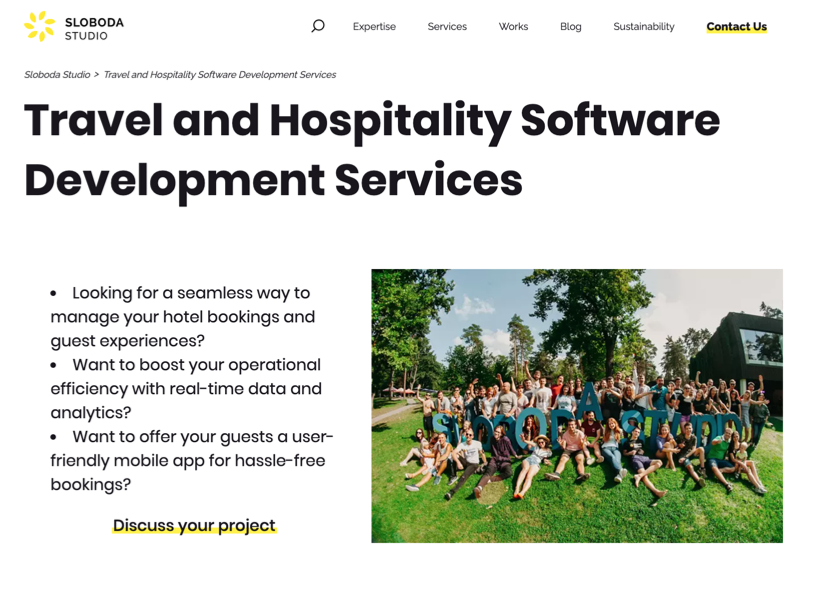Expand the Expertise navigation menu
This screenshot has width=827, height=589.
tap(374, 26)
